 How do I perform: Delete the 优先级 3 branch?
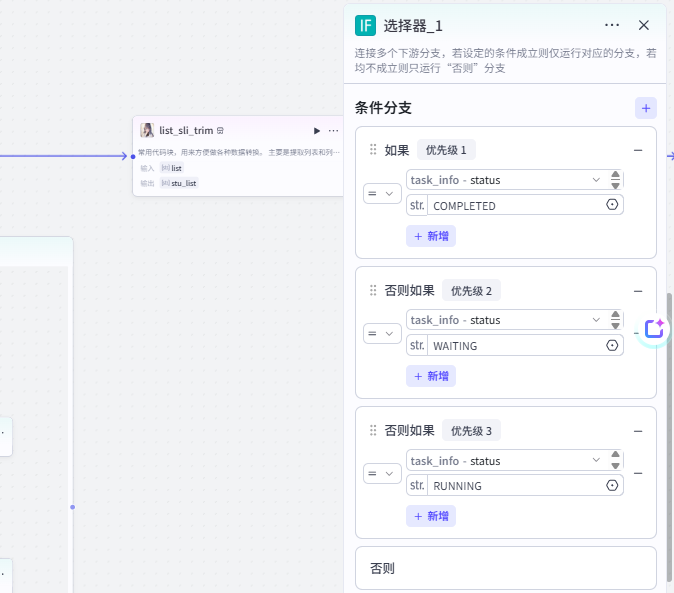click(638, 431)
